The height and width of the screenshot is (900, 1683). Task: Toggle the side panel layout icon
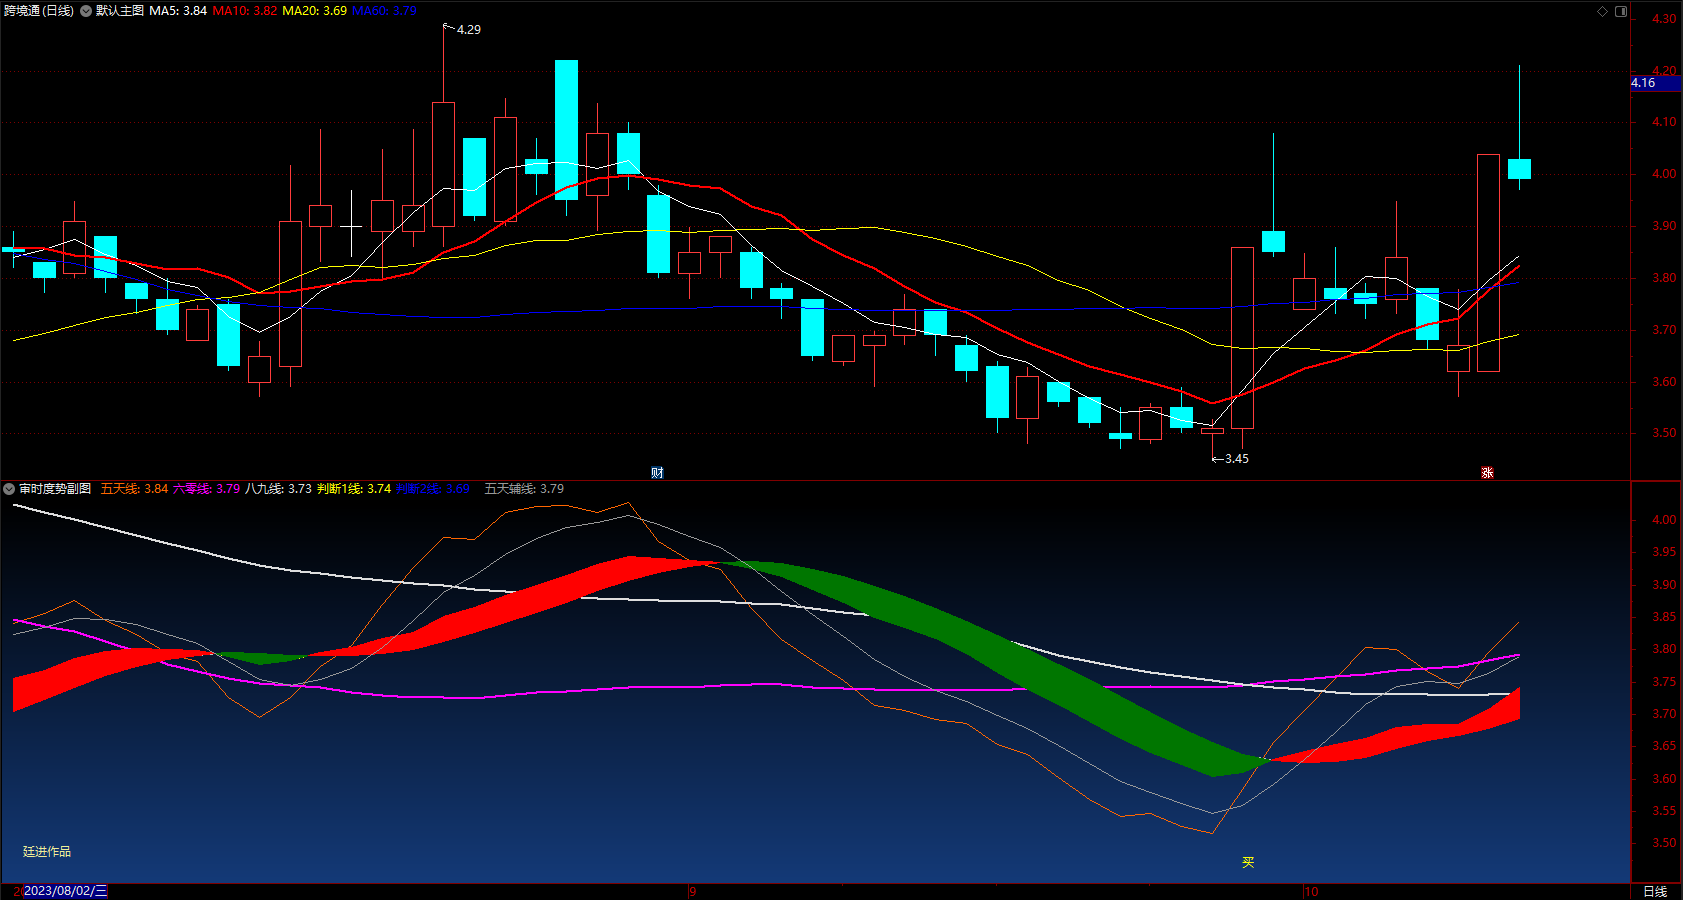(1621, 11)
